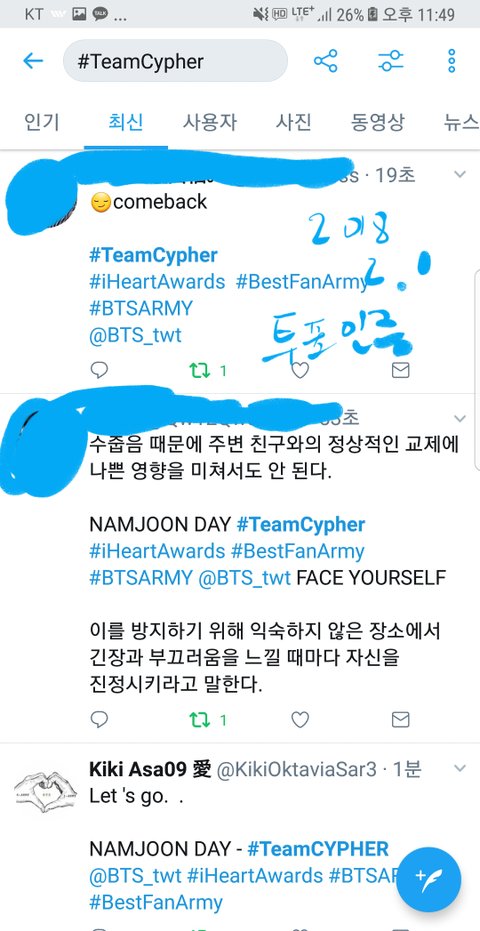Open the three-dot overflow menu
The width and height of the screenshot is (480, 931).
451,61
